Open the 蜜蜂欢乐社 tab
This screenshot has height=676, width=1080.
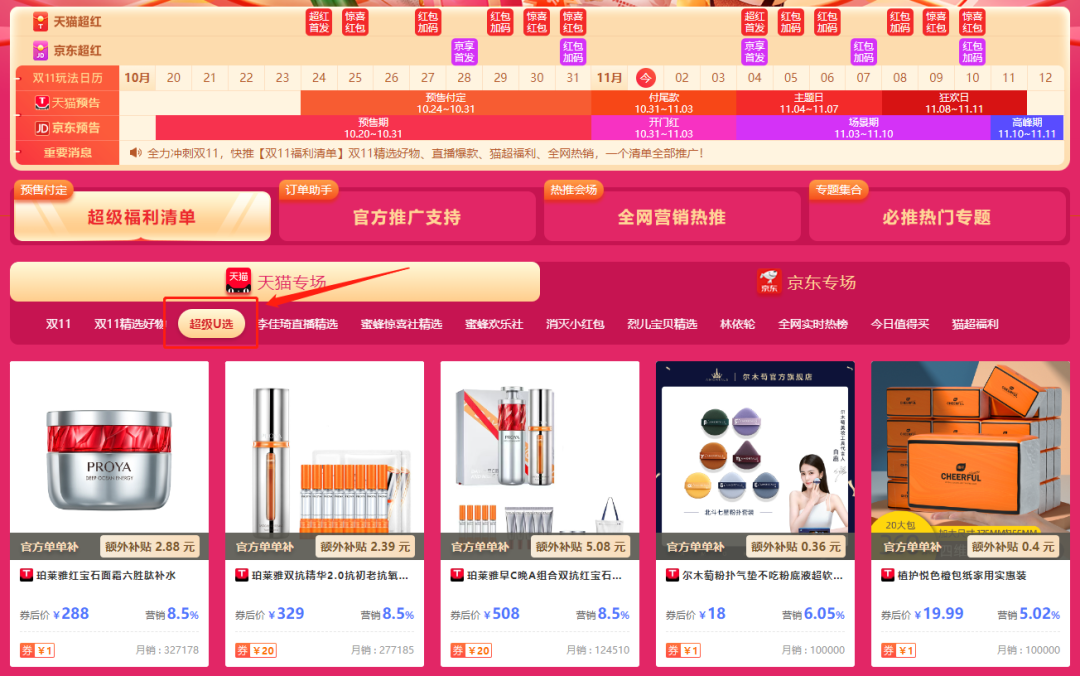[494, 324]
